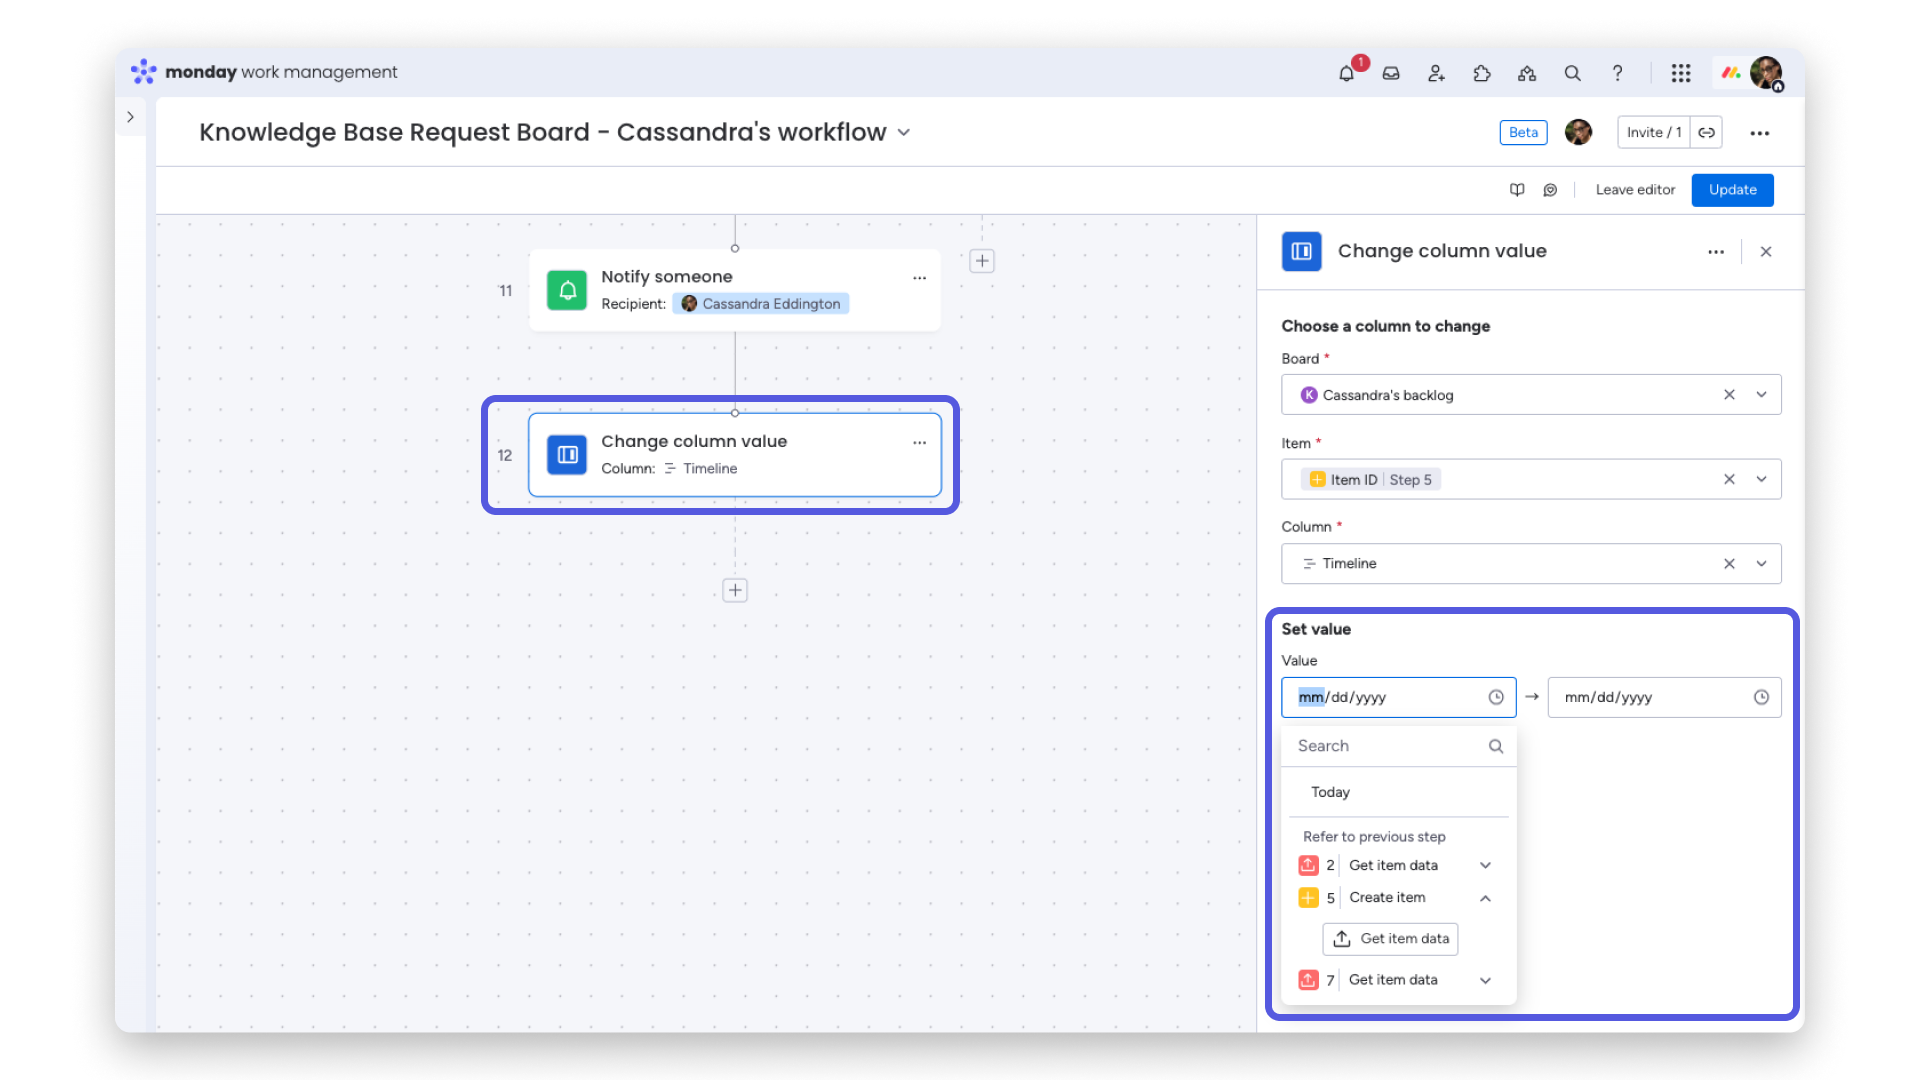Click the invite members icon in top bar
This screenshot has height=1080, width=1920.
tap(1436, 73)
